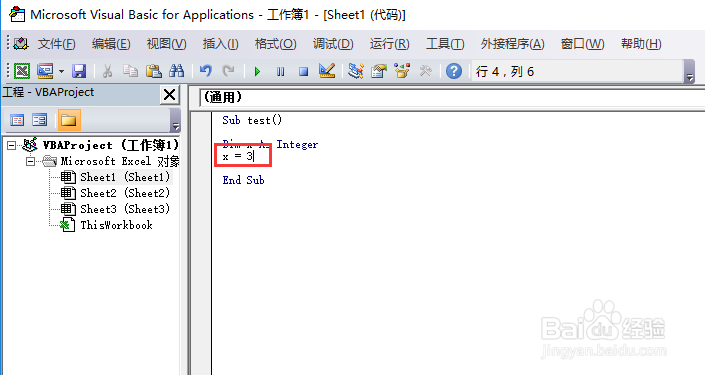This screenshot has height=375, width=705.
Task: Click the View Microsoft Excel toolbar icon
Action: (22, 71)
